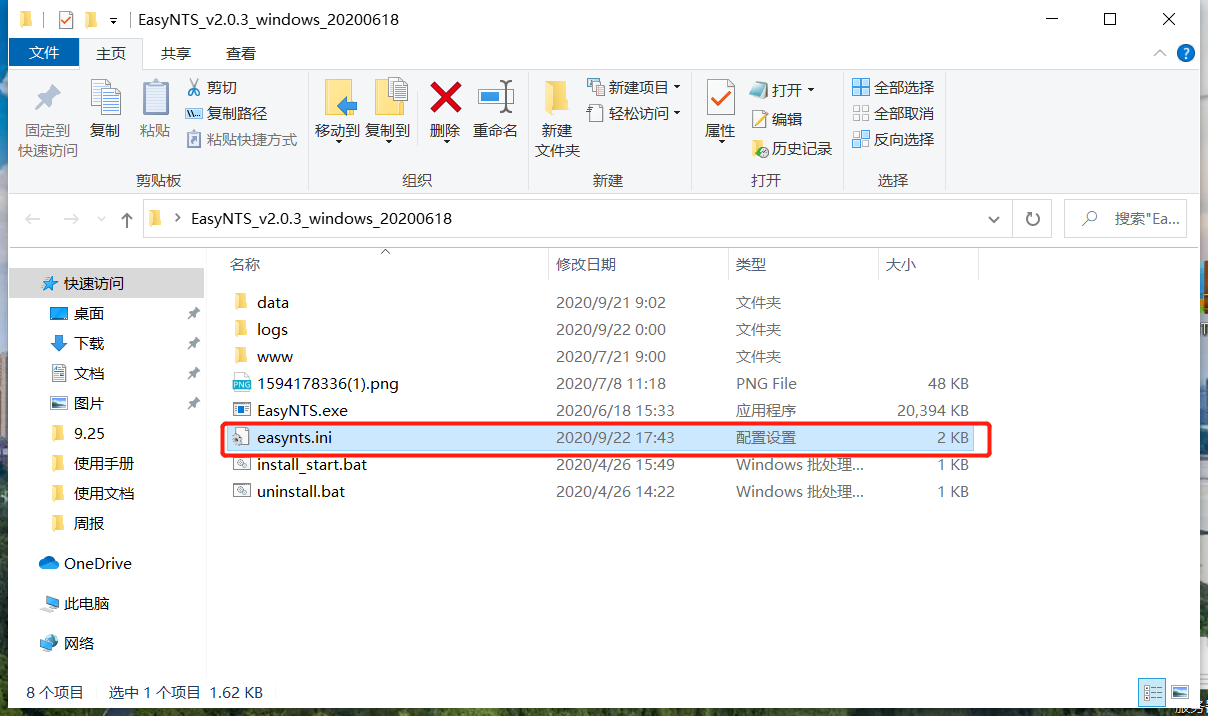Create a New folder (新建文件夹)
Viewport: 1208px width, 716px height.
pyautogui.click(x=557, y=119)
